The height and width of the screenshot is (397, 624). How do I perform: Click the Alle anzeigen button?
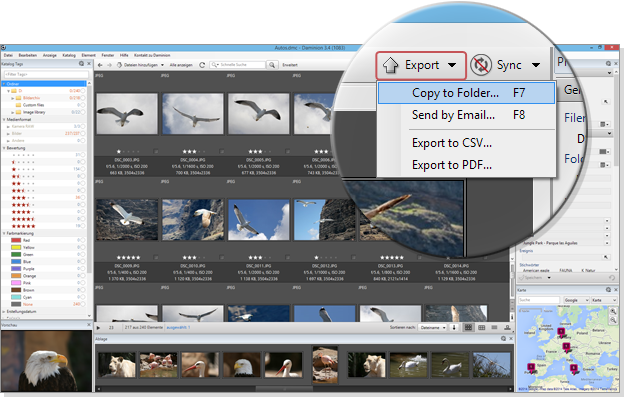click(181, 65)
